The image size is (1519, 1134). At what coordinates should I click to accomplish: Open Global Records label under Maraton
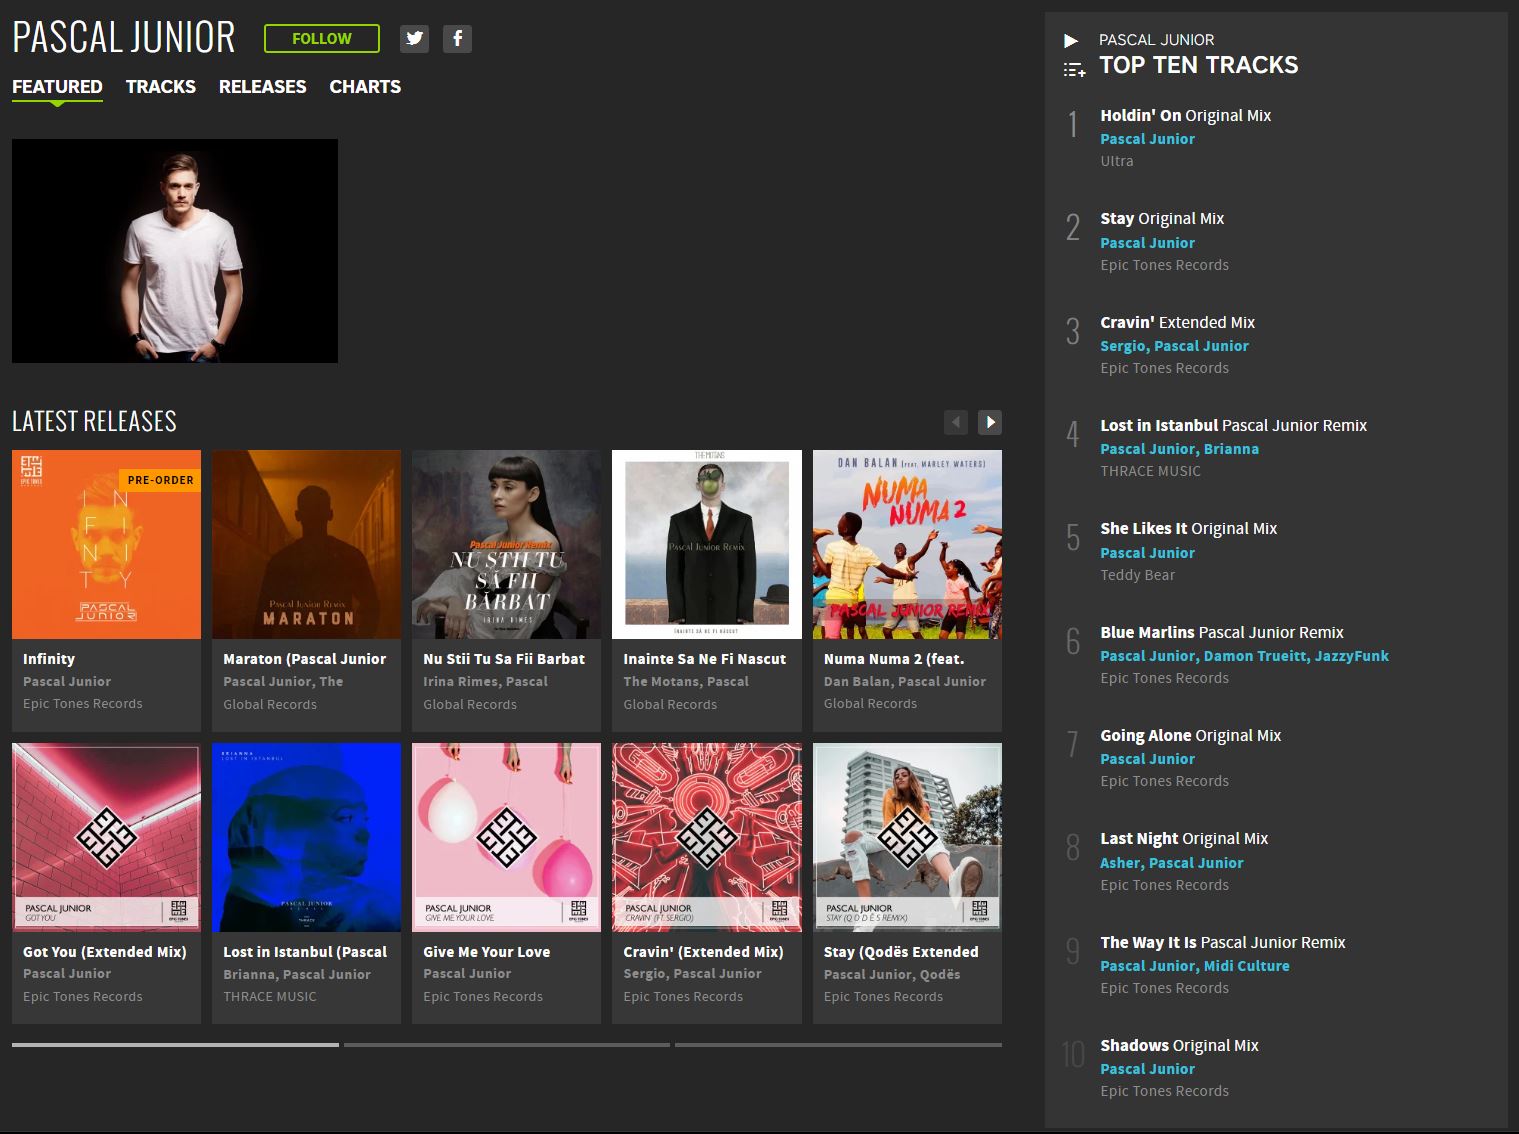pos(270,704)
